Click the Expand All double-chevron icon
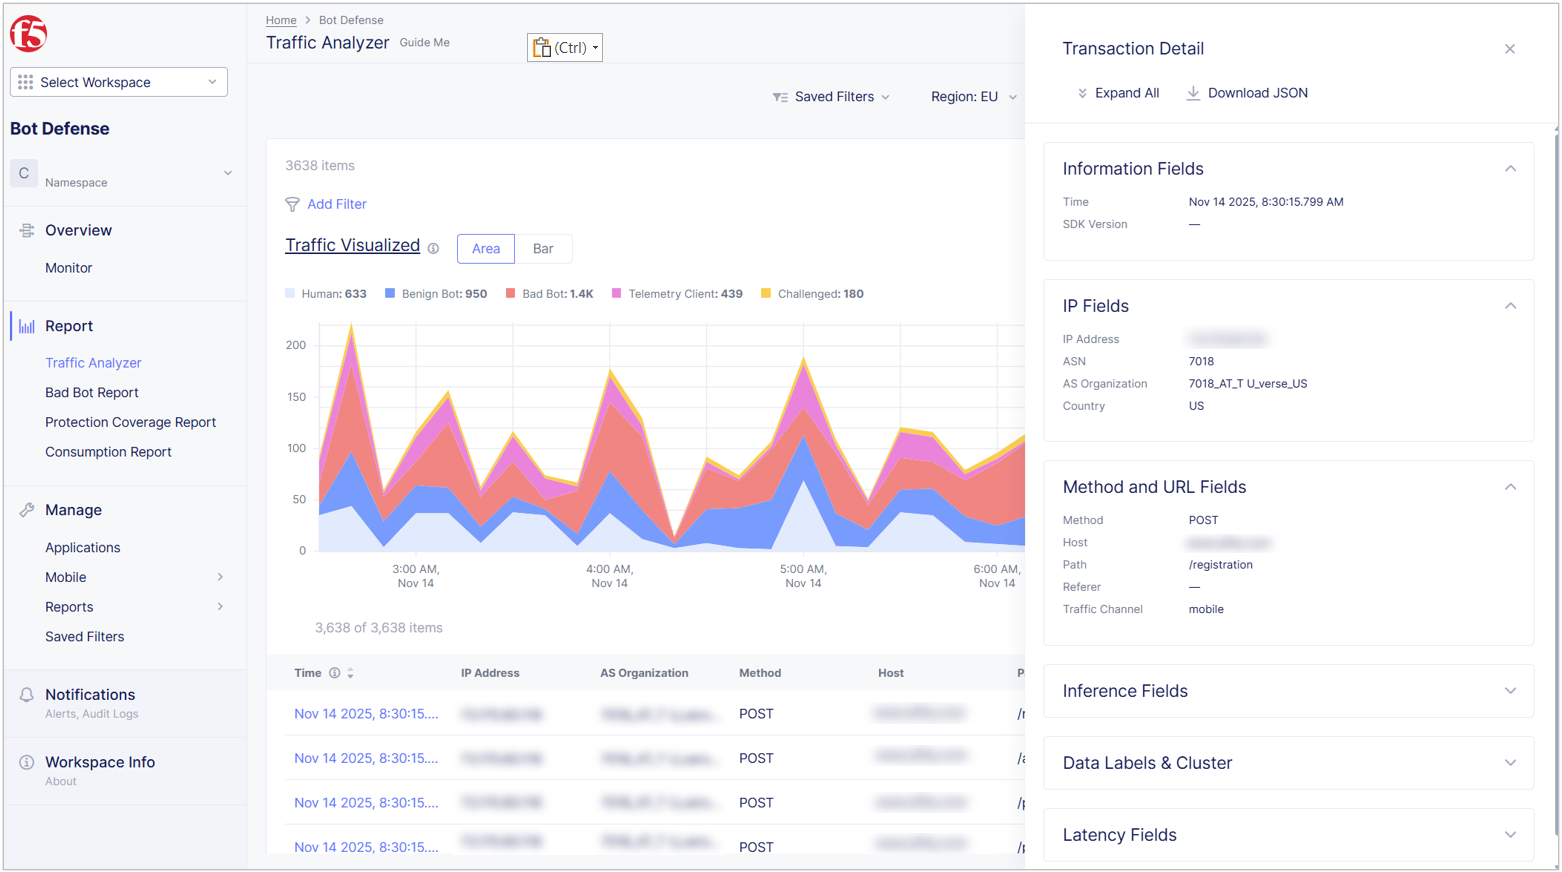Screen dimensions: 1562x872 (1082, 93)
